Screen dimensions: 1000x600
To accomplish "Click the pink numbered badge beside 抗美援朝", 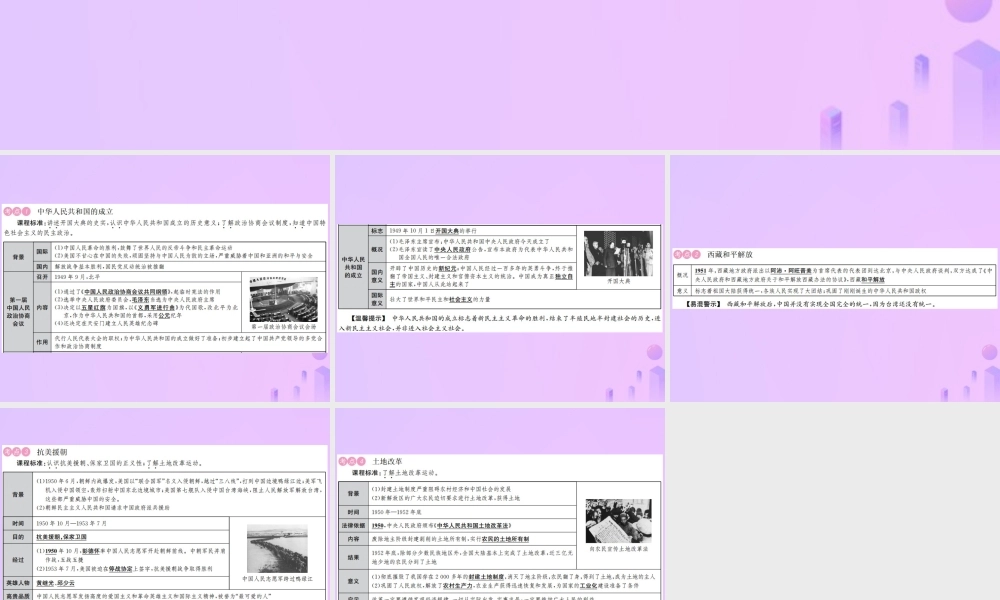I will tap(17, 451).
